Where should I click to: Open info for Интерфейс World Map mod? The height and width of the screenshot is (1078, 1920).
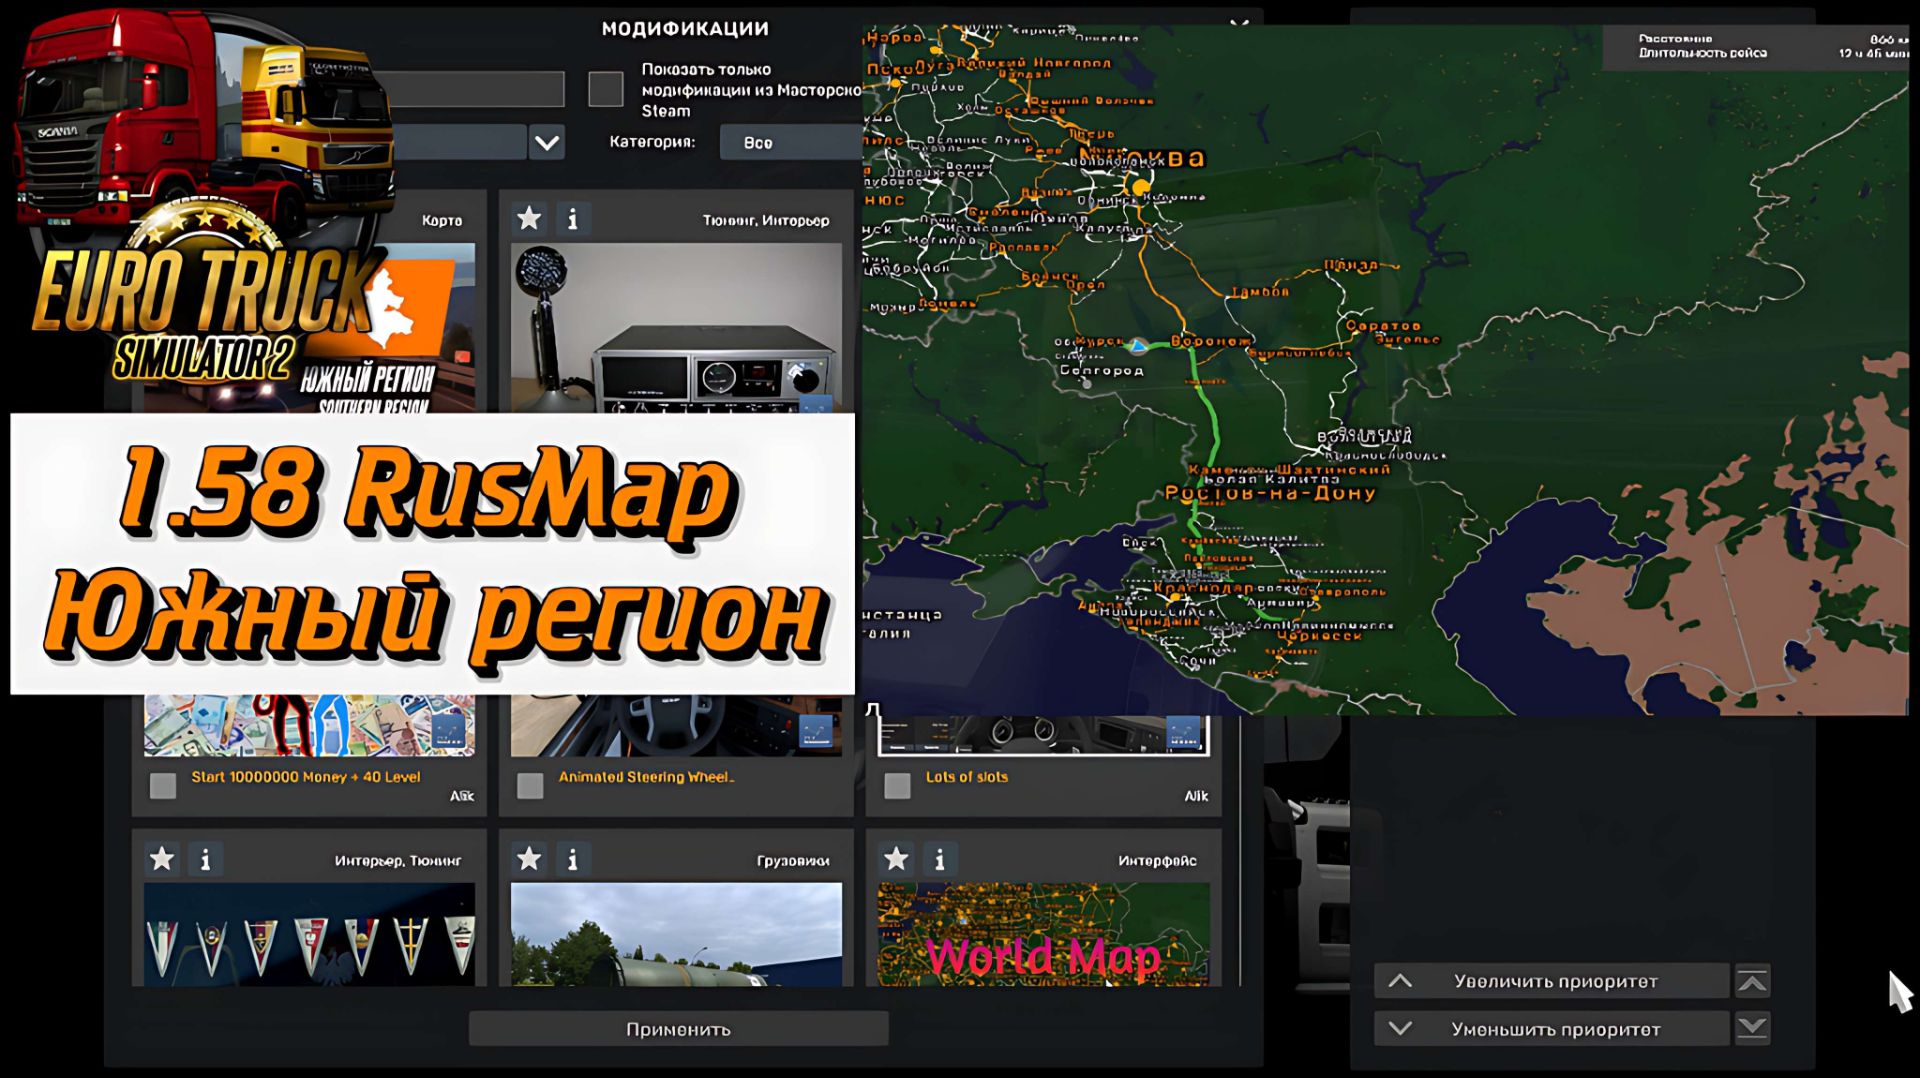[x=939, y=858]
